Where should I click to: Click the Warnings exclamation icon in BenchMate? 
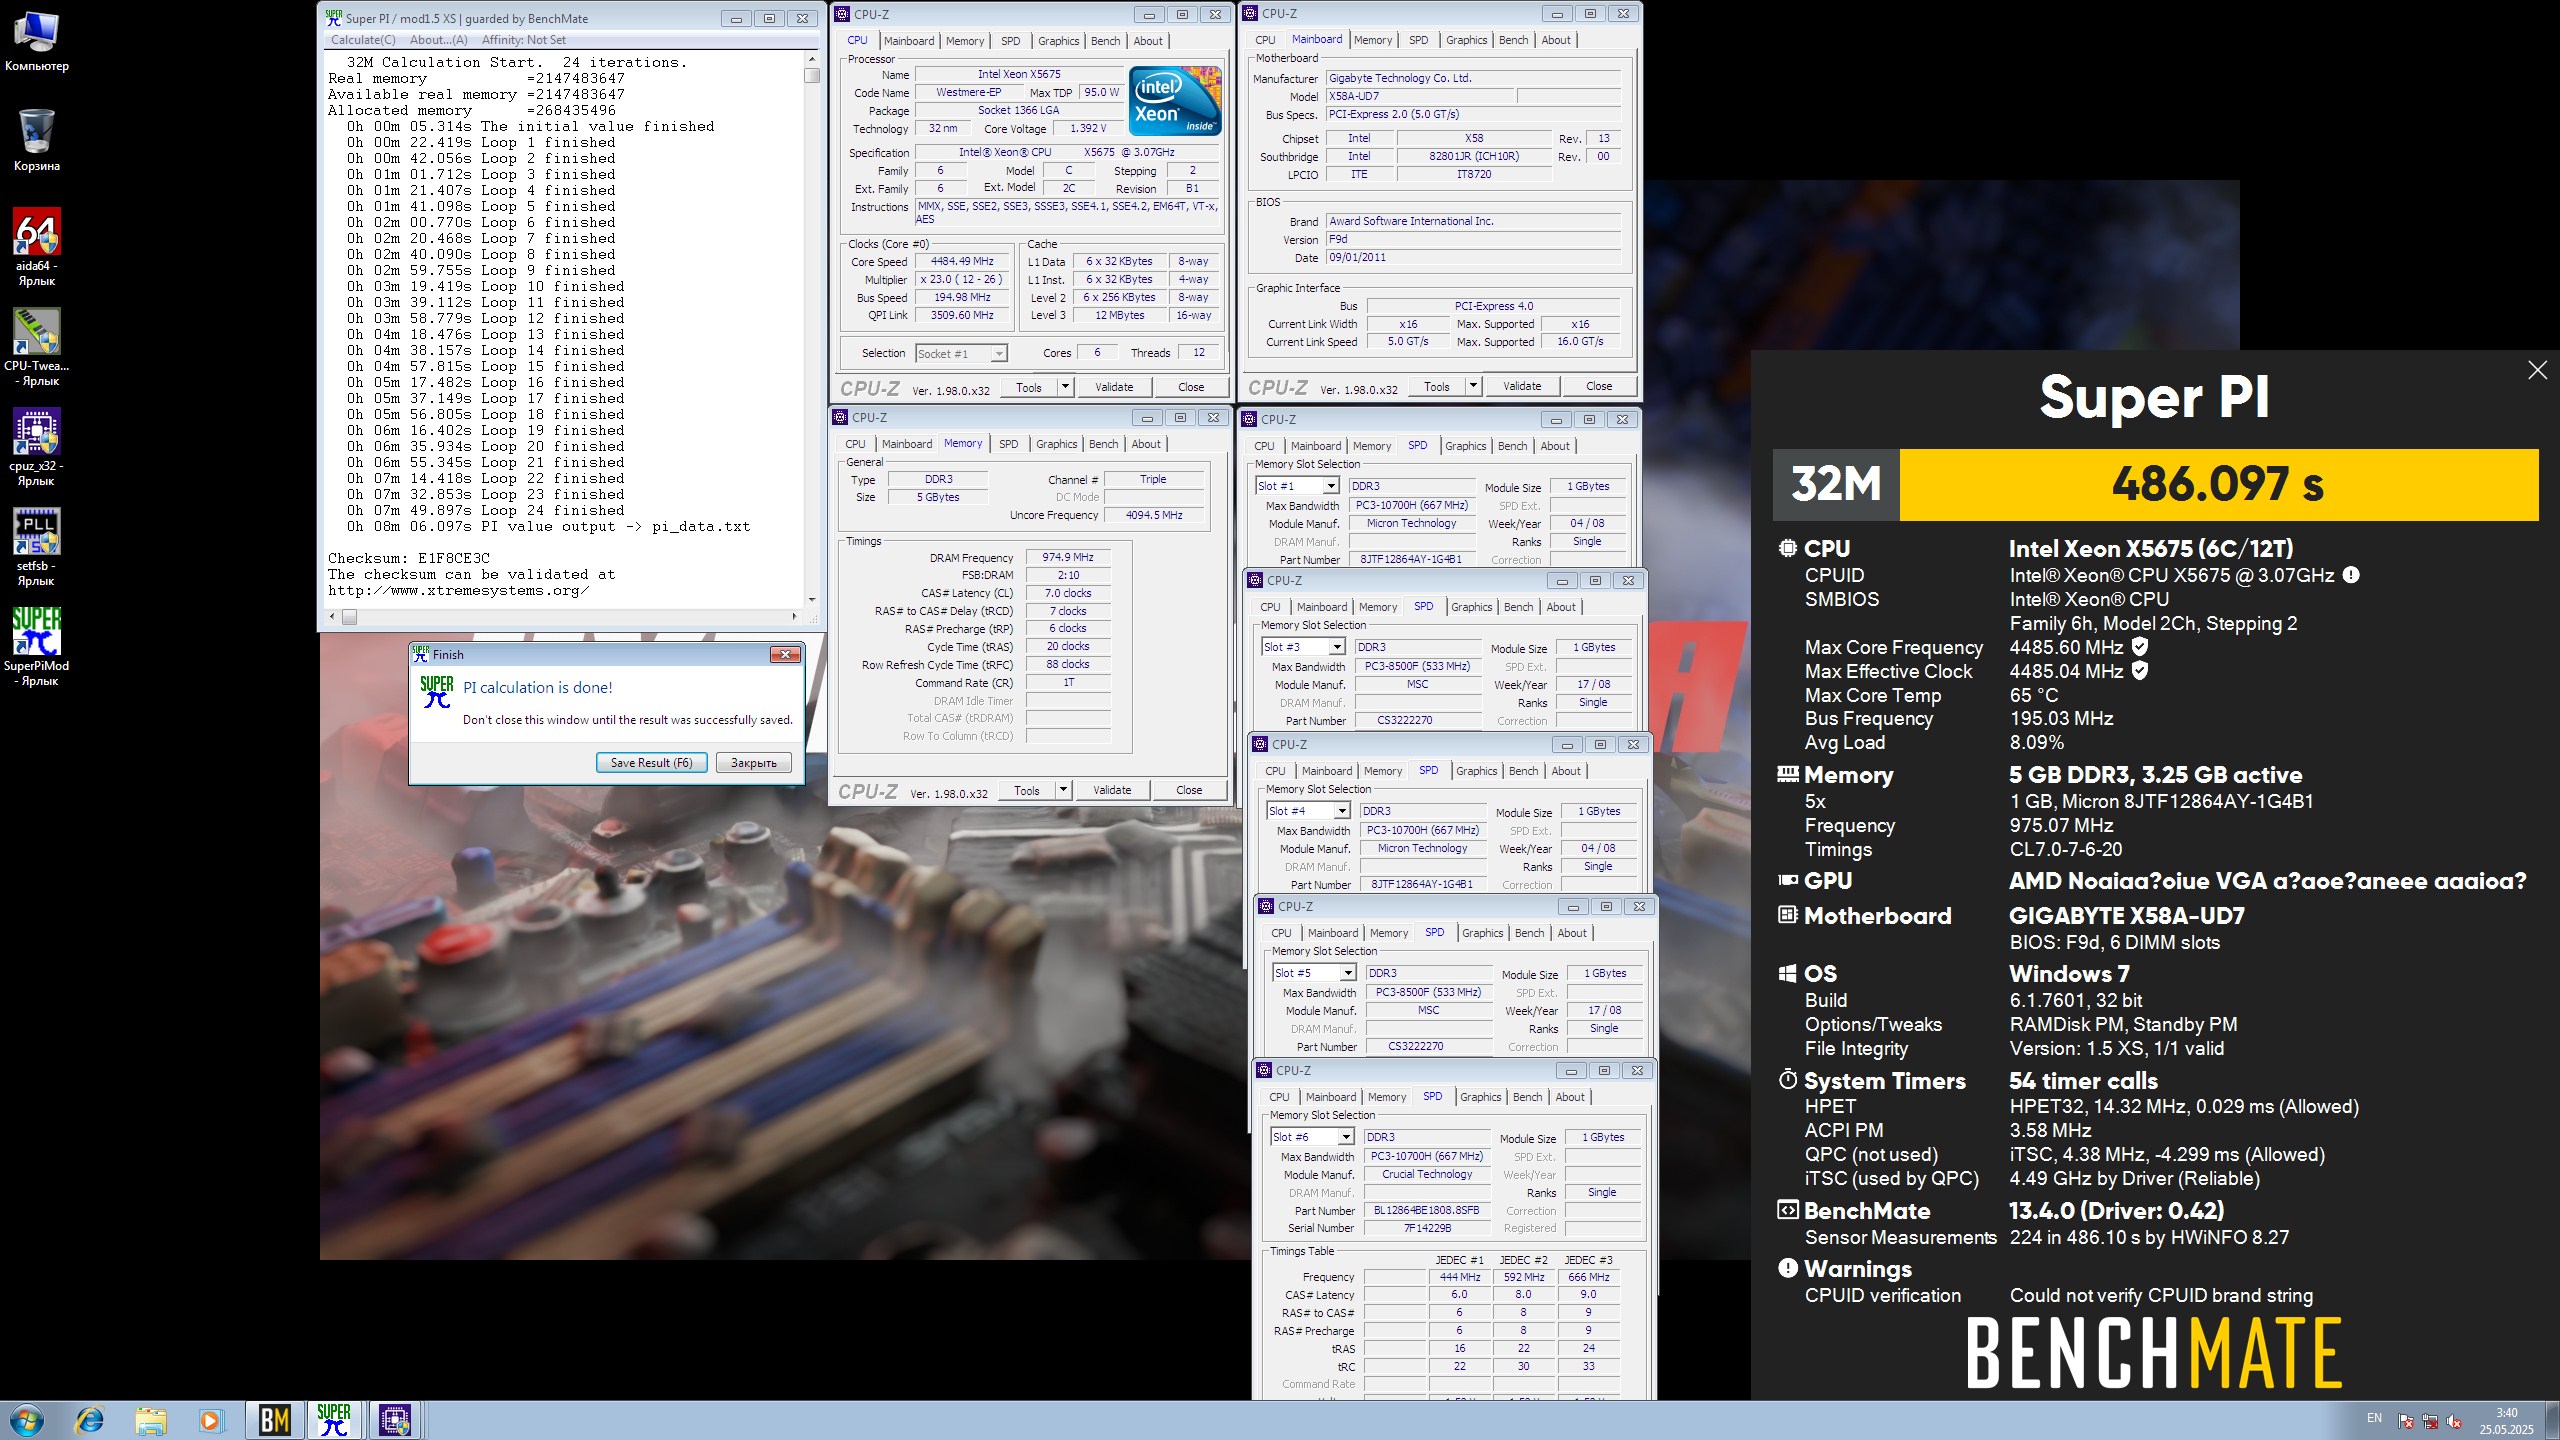[x=1788, y=1268]
